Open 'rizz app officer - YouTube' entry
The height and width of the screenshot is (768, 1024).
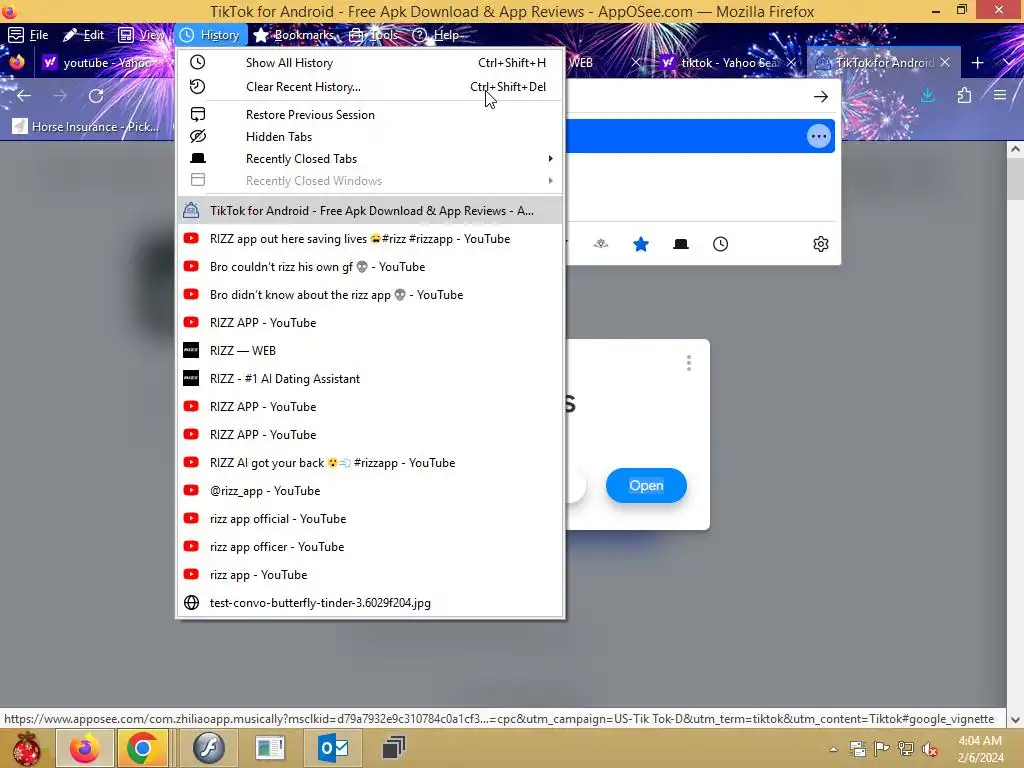pos(370,547)
